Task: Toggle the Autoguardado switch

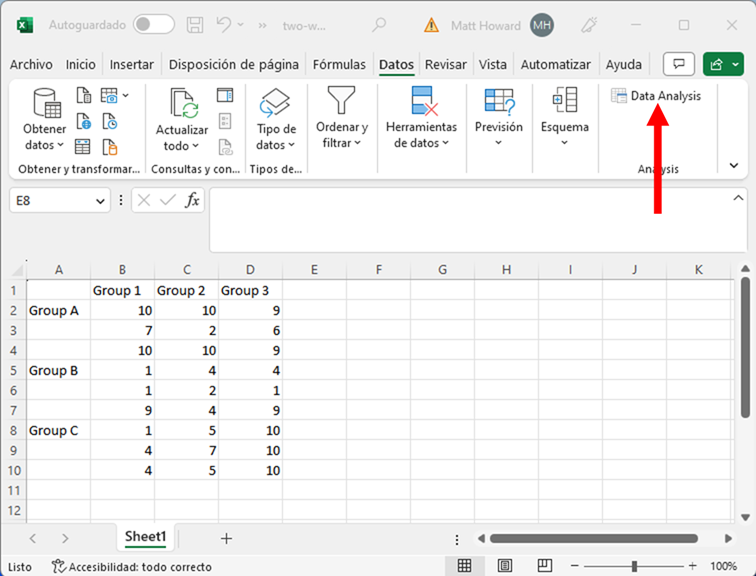Action: point(153,24)
